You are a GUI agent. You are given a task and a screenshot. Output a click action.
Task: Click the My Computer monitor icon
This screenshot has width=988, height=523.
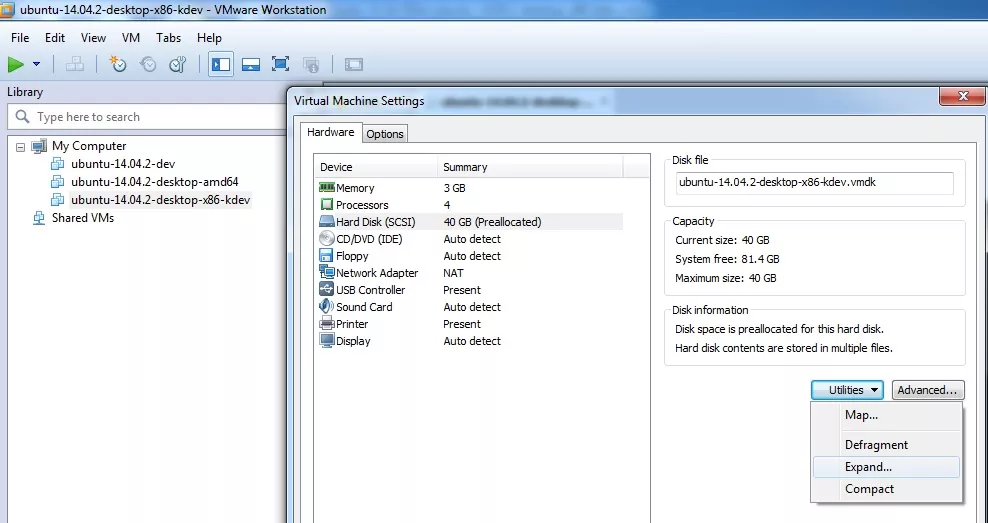39,146
